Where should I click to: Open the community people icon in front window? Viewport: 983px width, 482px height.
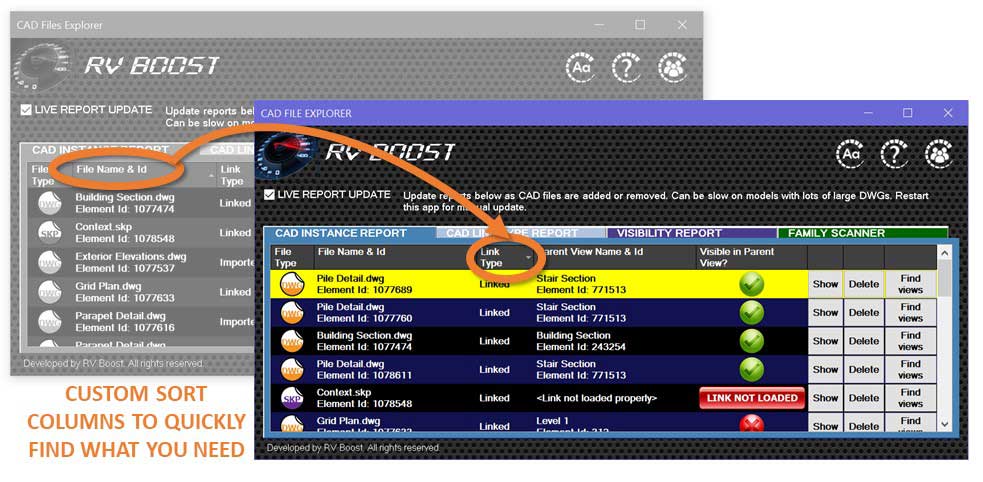[x=938, y=154]
